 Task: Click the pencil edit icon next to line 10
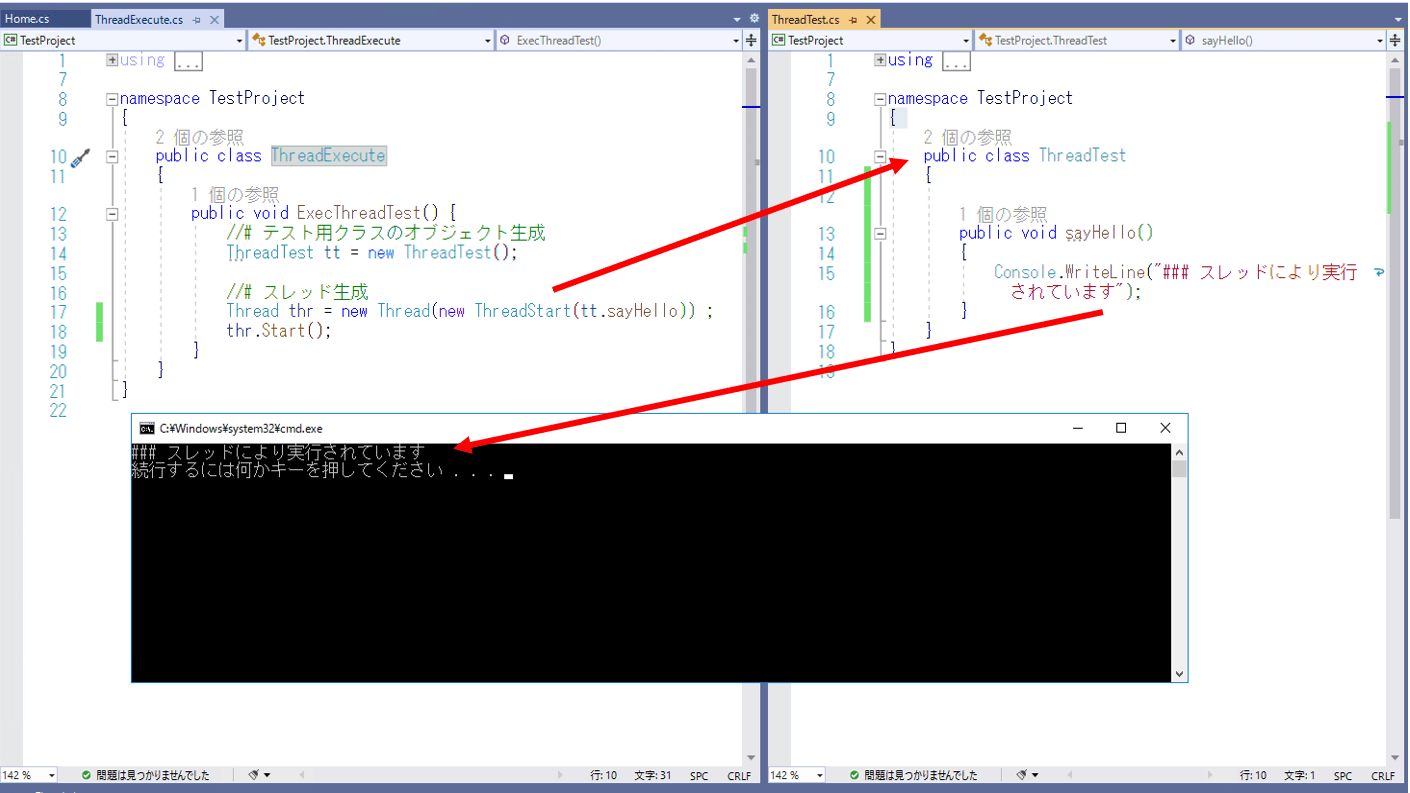coord(80,156)
